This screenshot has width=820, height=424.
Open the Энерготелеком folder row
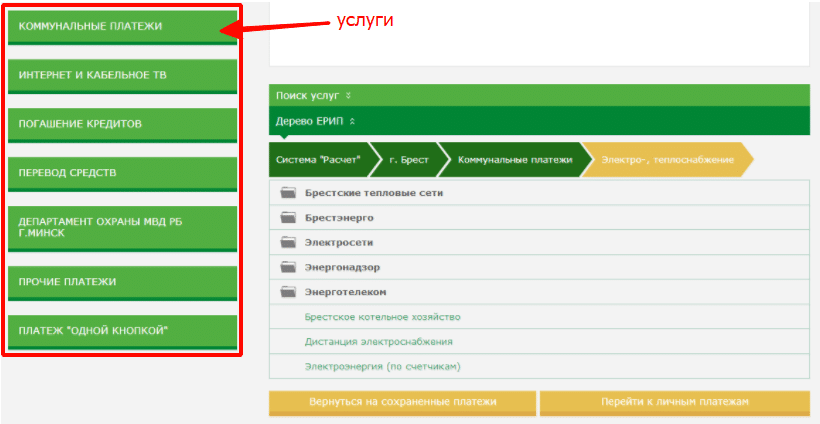(539, 292)
